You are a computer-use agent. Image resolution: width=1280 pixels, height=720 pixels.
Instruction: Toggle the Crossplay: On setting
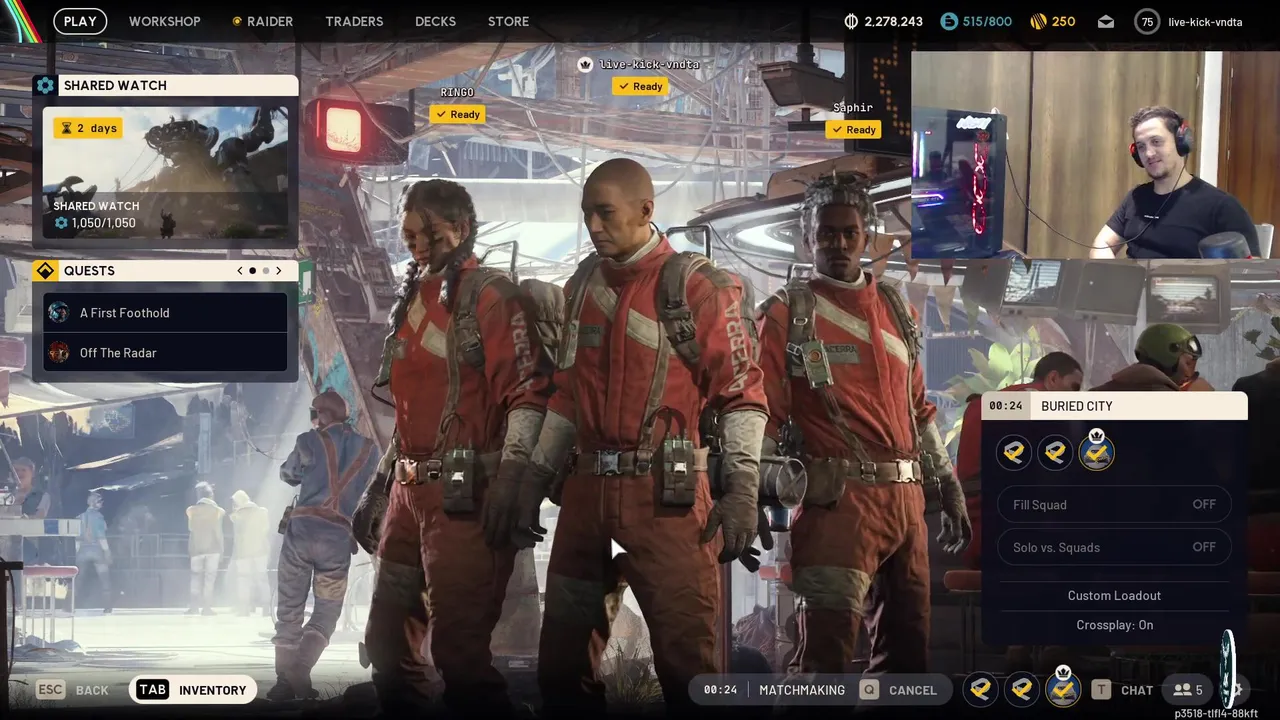coord(1114,625)
